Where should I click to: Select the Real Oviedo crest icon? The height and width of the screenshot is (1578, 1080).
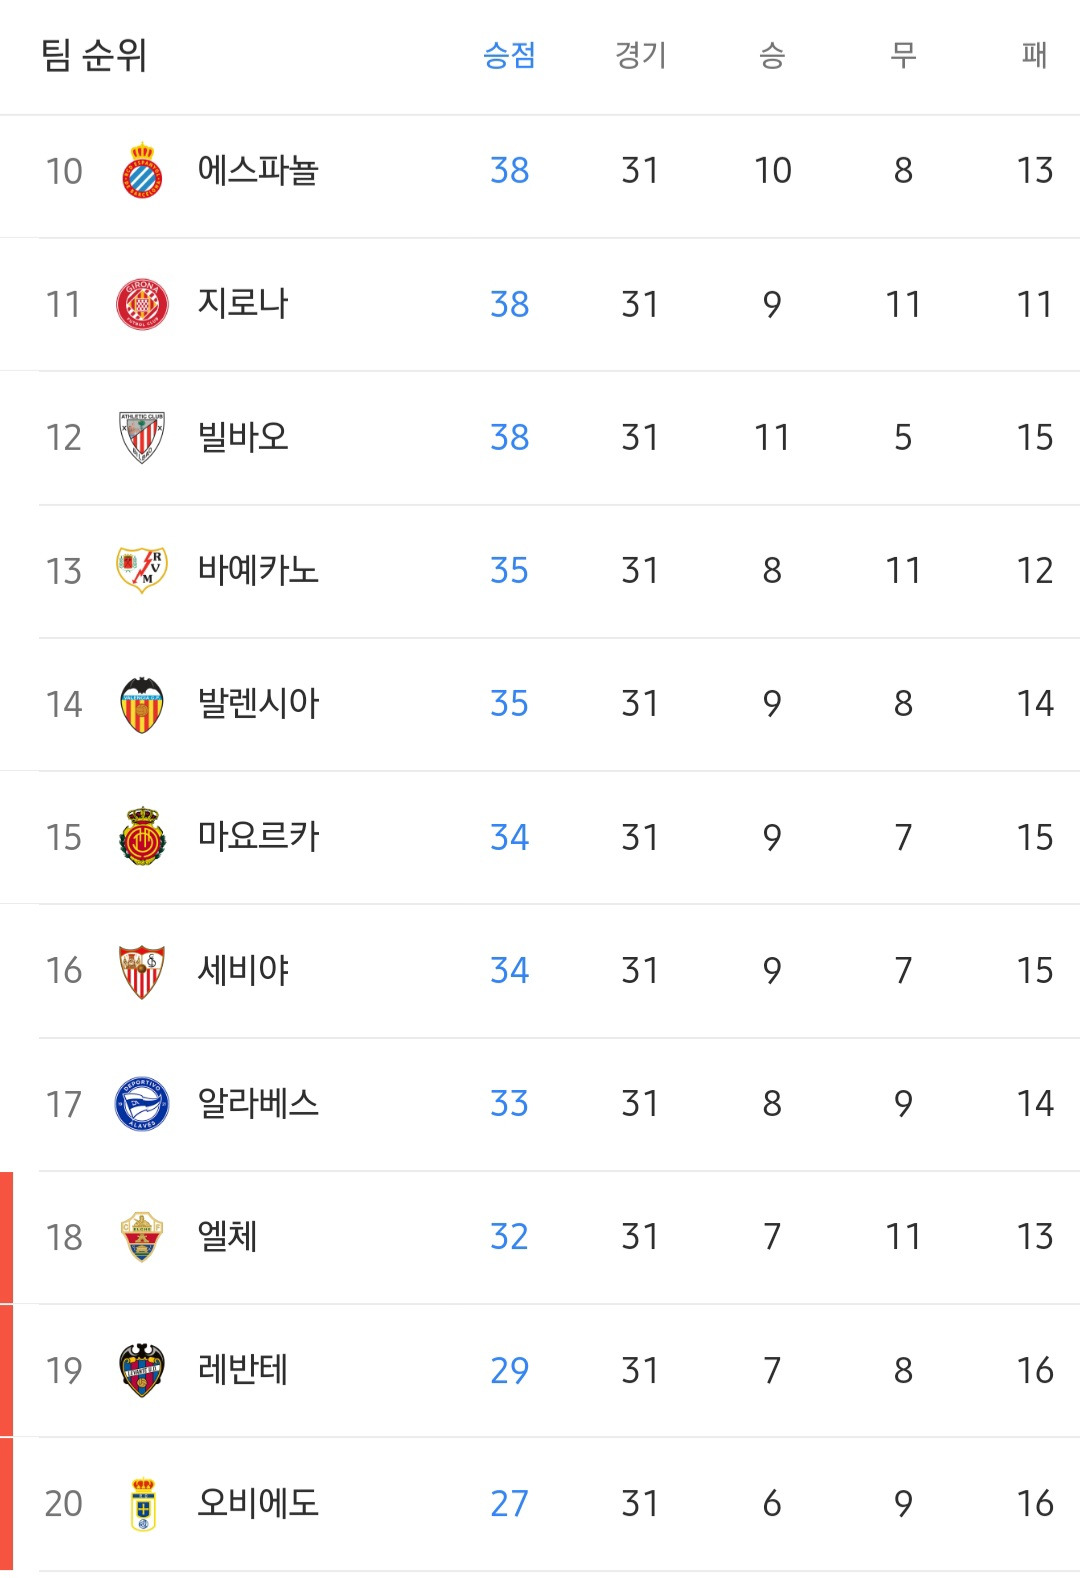click(x=143, y=1504)
